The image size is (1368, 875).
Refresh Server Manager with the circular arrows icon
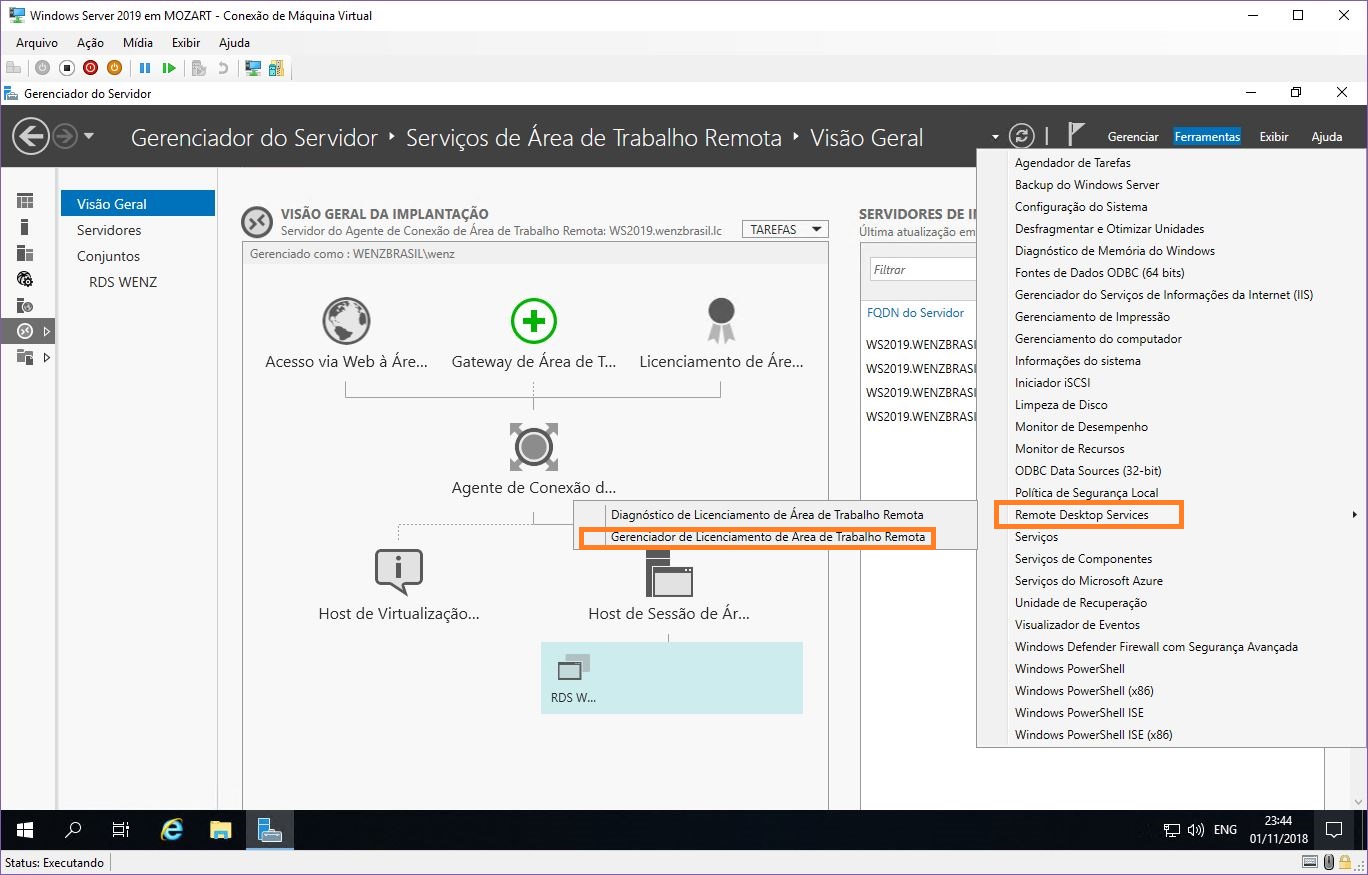[1021, 136]
